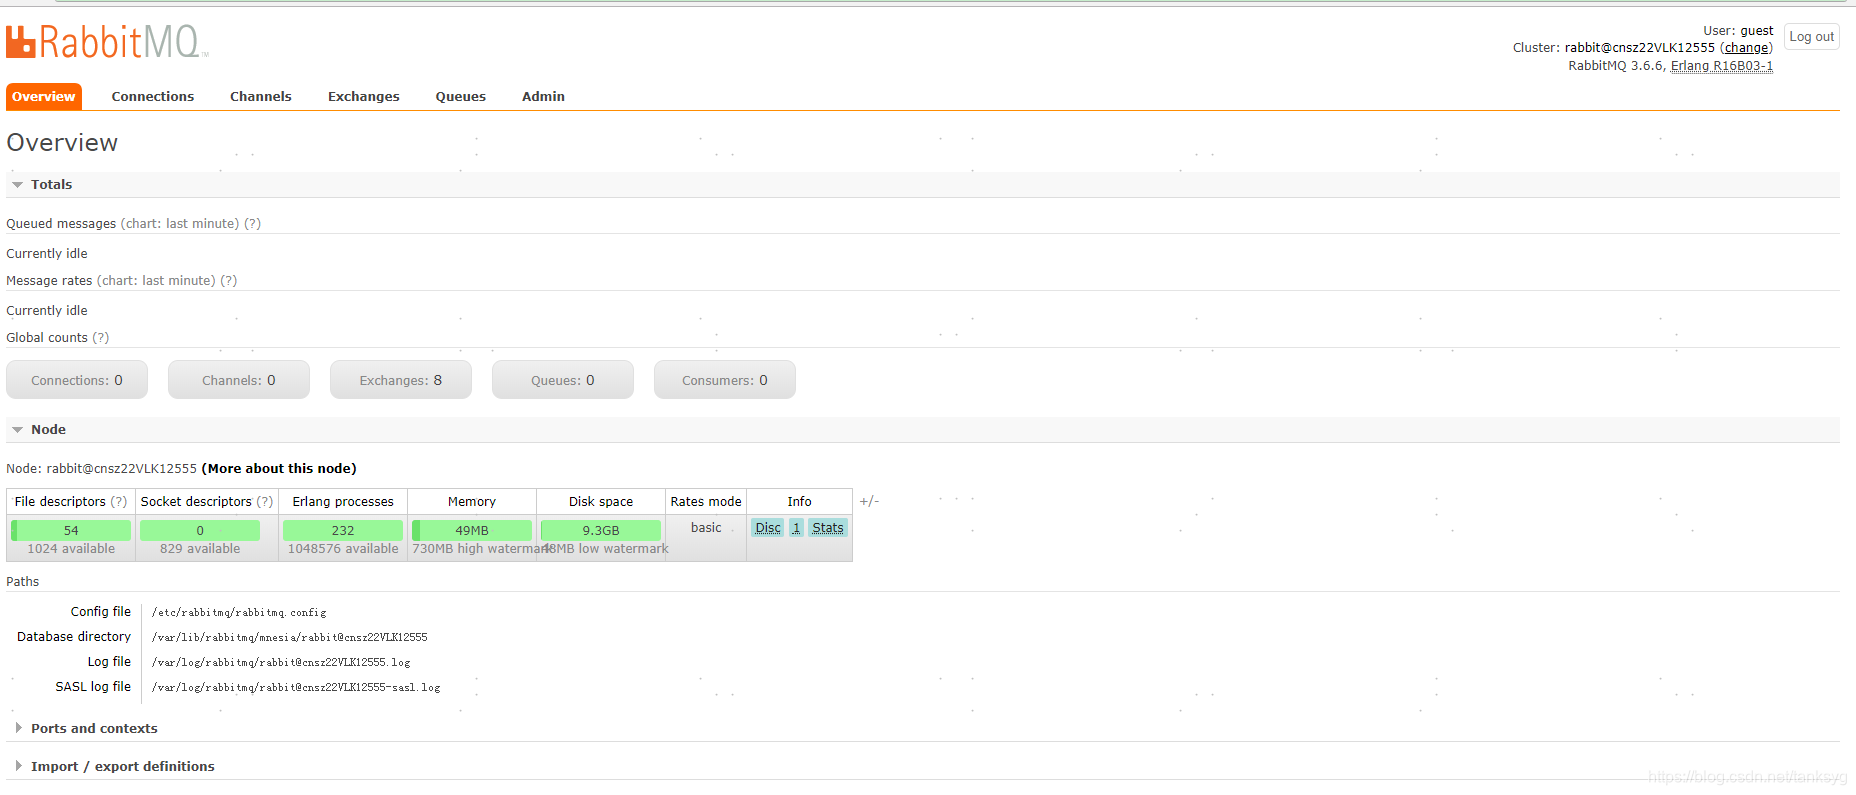The width and height of the screenshot is (1856, 795).
Task: Select the SASL log file path
Action: pyautogui.click(x=296, y=687)
